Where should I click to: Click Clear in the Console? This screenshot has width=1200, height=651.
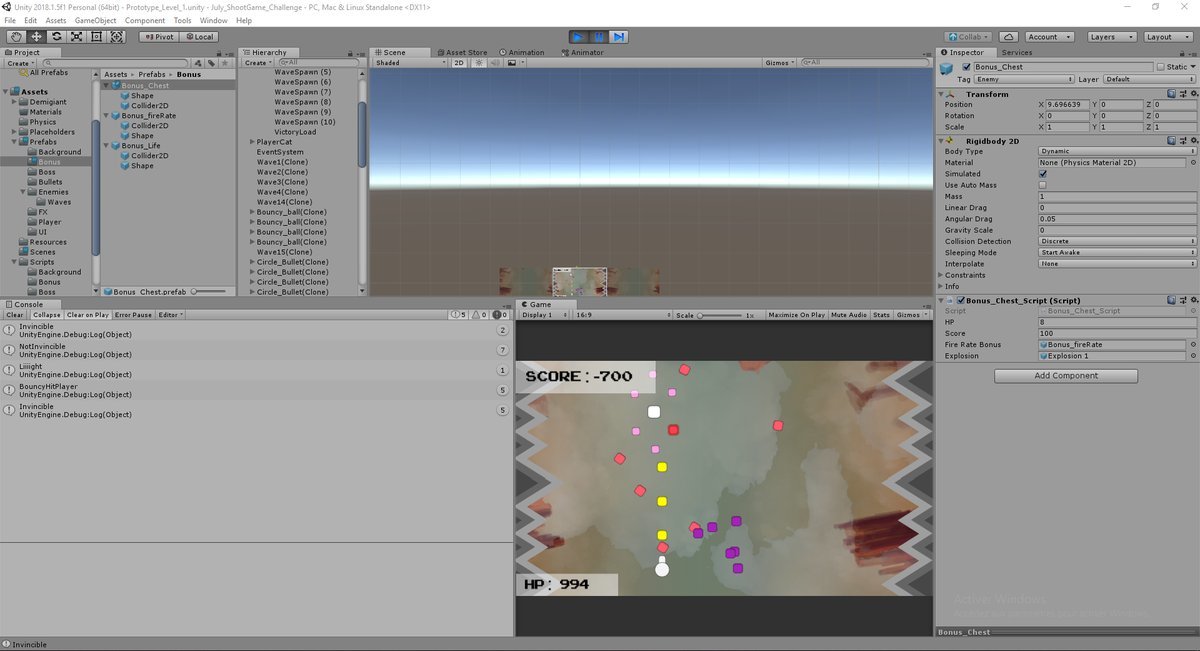click(15, 315)
